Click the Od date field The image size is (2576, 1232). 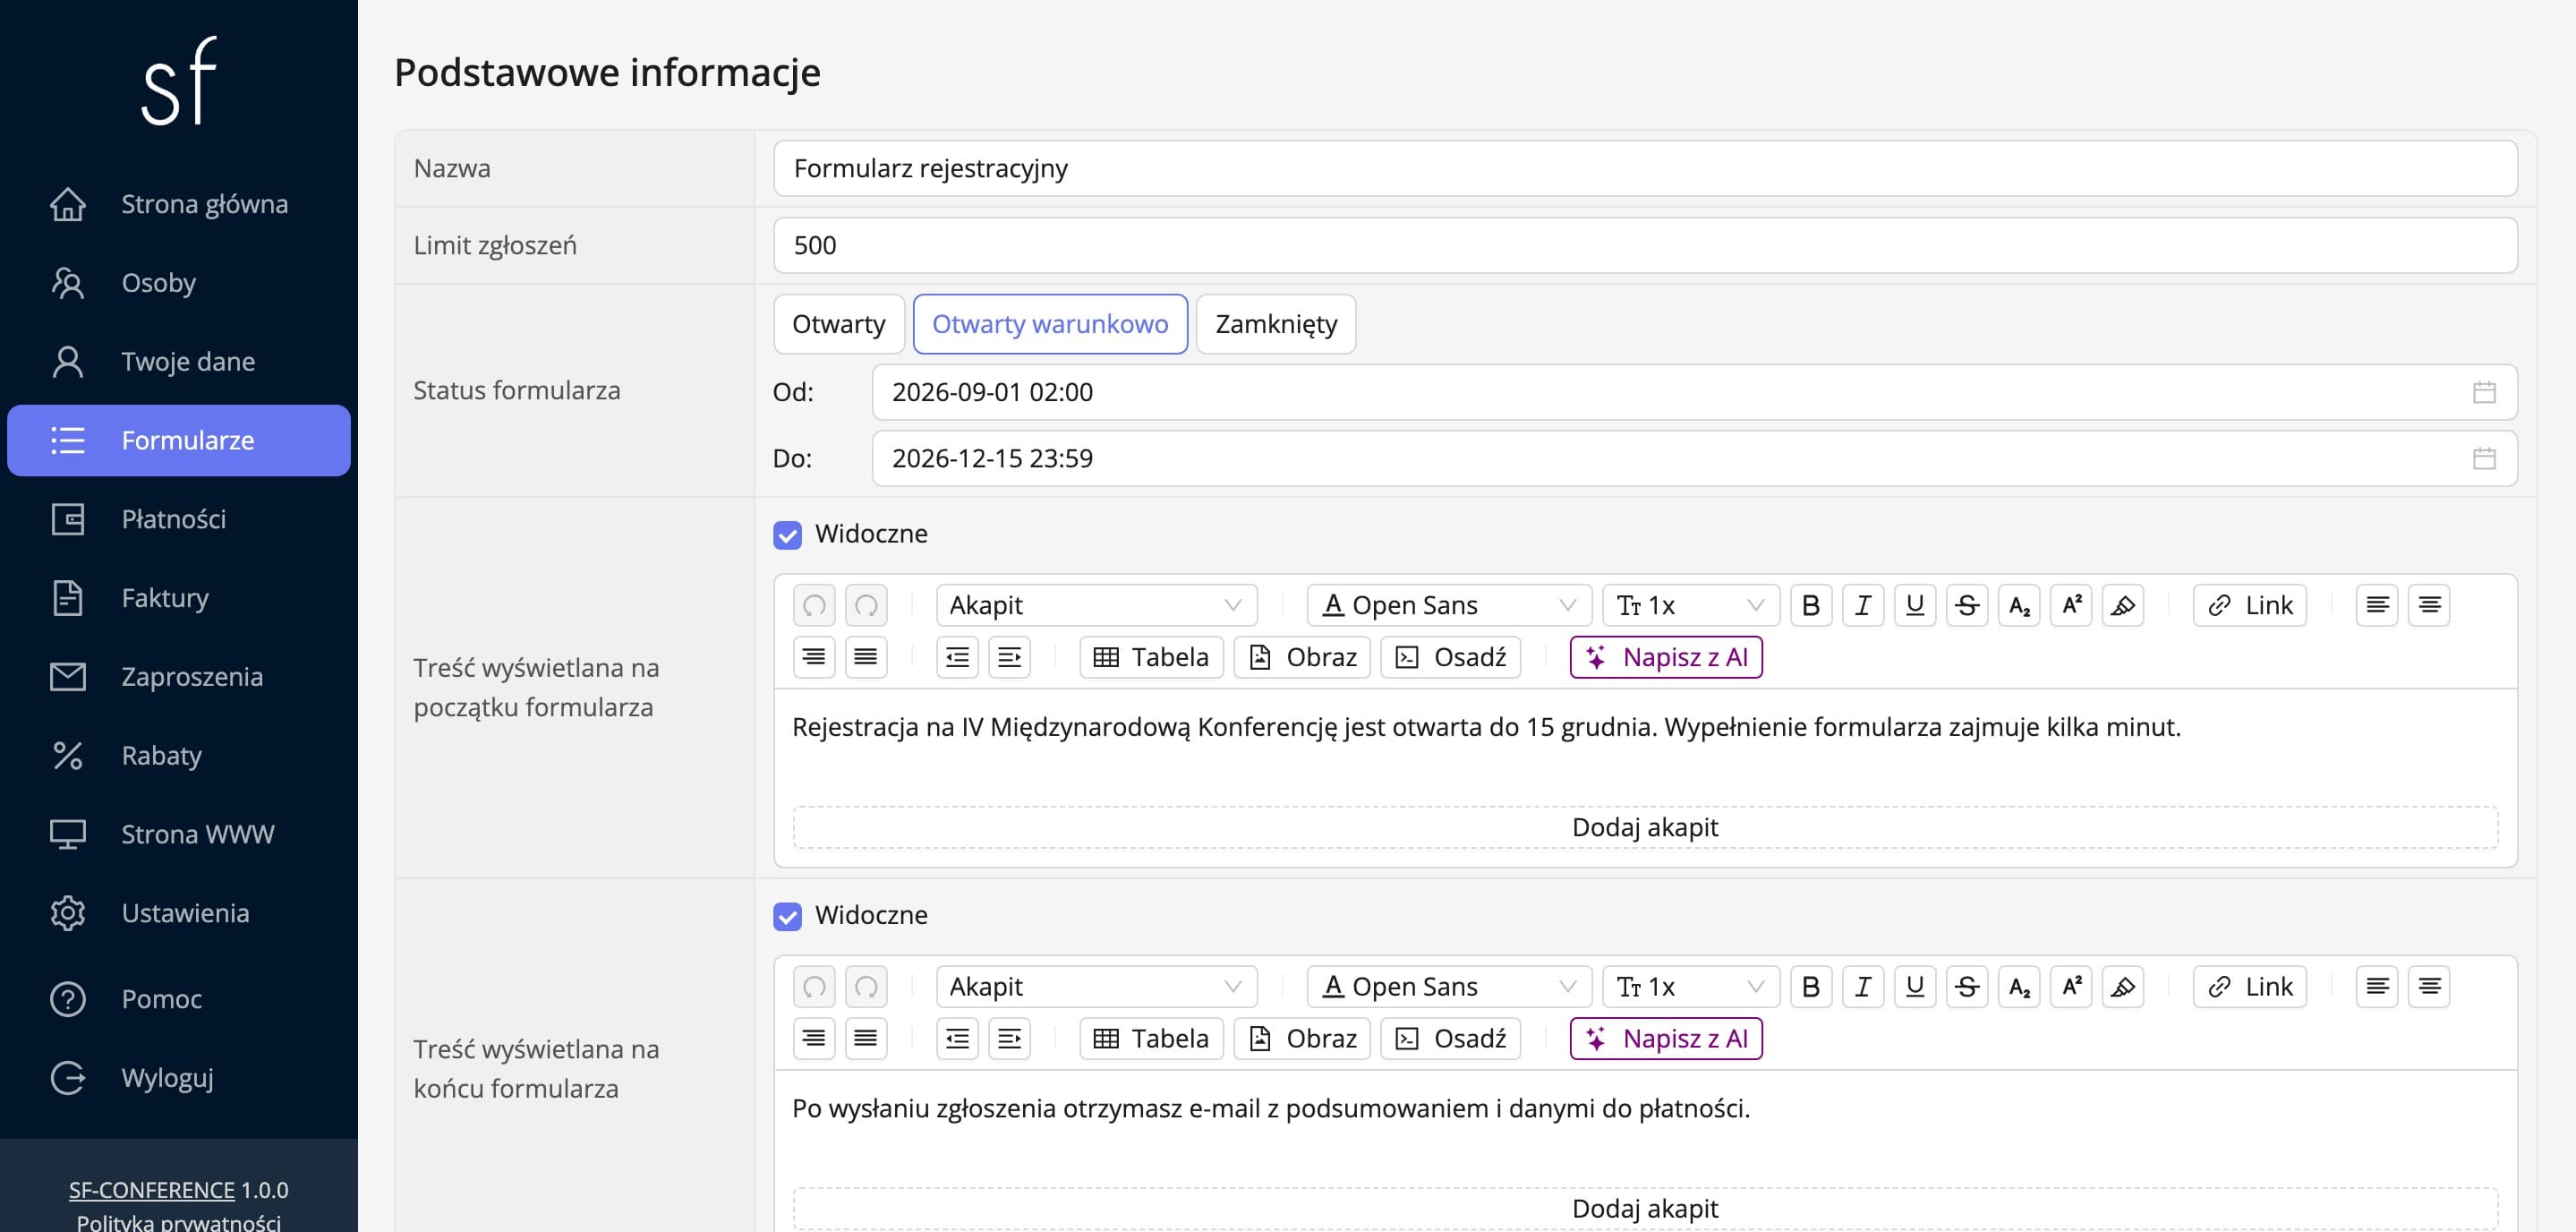click(1694, 392)
